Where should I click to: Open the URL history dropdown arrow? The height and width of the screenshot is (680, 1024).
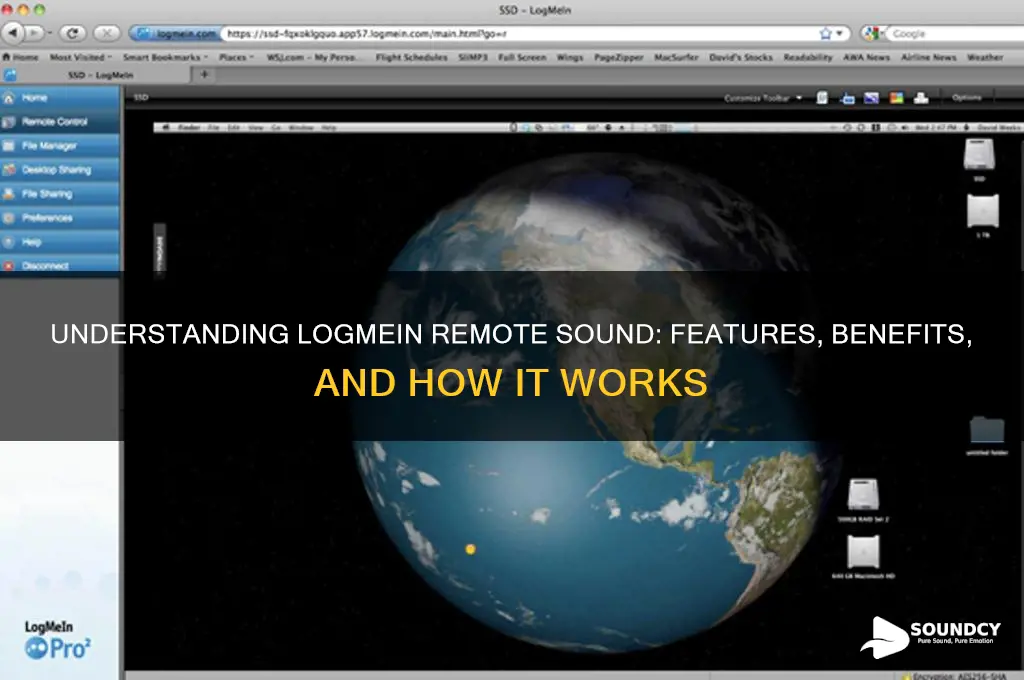pos(840,33)
